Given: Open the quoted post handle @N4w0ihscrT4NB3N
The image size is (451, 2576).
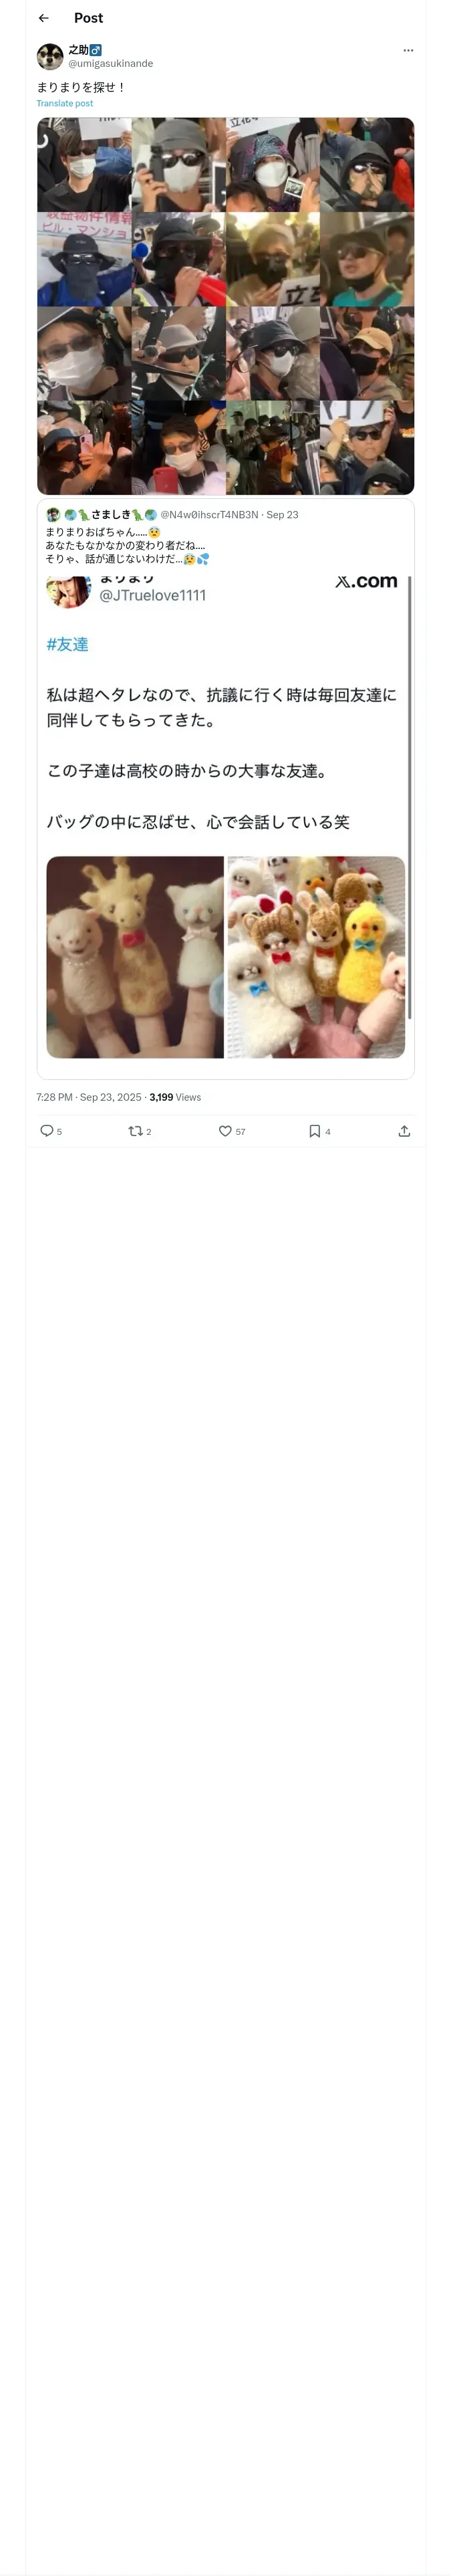Looking at the screenshot, I should point(209,515).
